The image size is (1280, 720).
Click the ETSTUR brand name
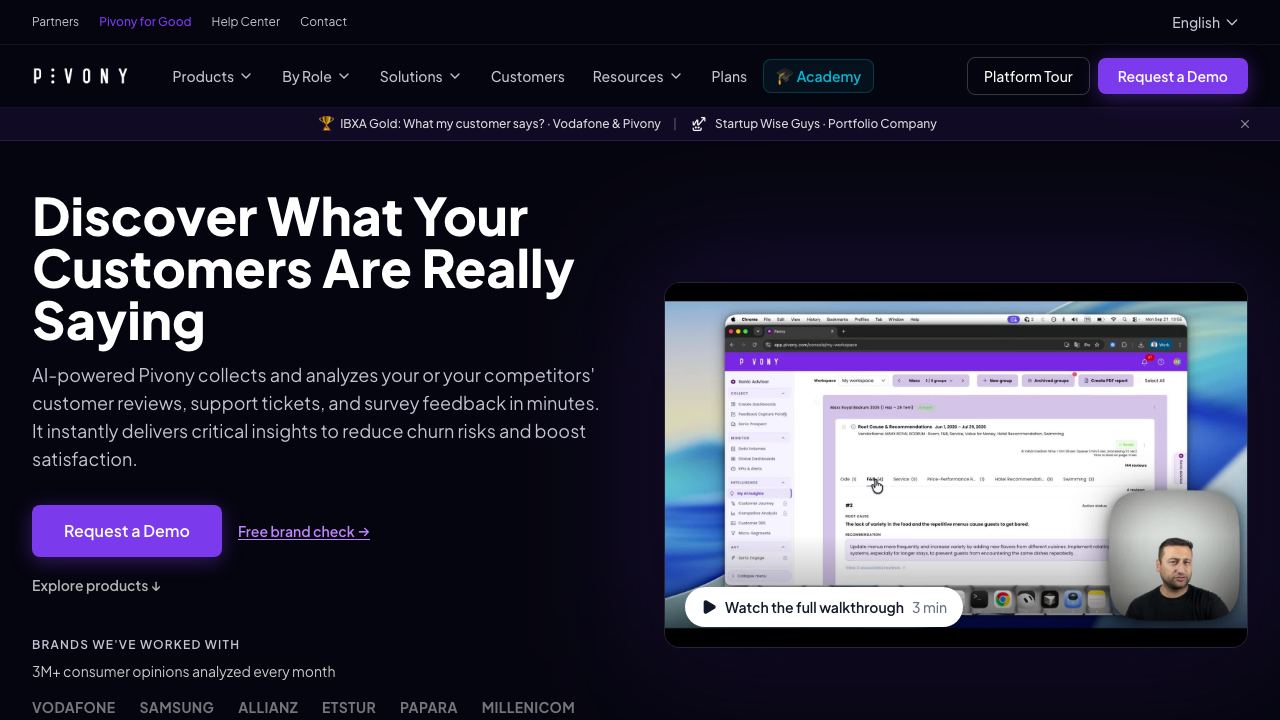point(349,707)
